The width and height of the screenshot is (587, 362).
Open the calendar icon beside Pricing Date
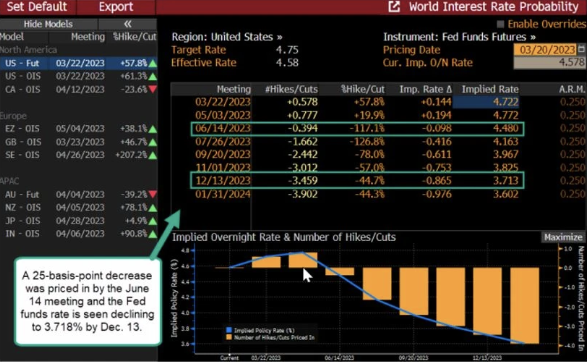tap(581, 49)
